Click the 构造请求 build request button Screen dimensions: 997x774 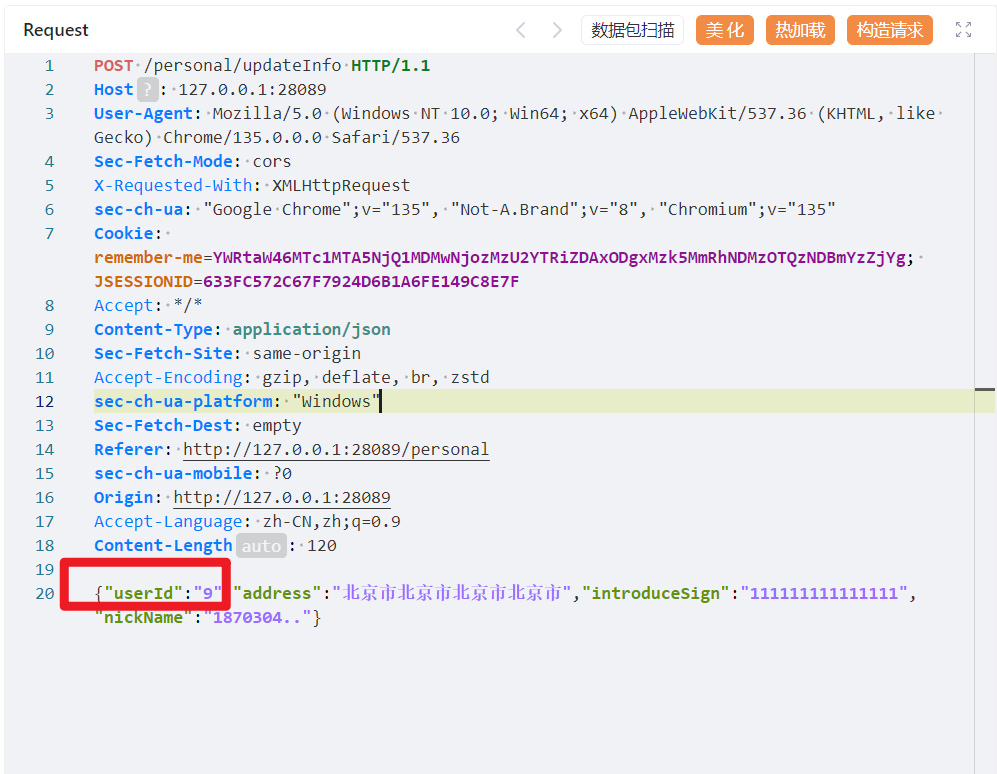889,30
